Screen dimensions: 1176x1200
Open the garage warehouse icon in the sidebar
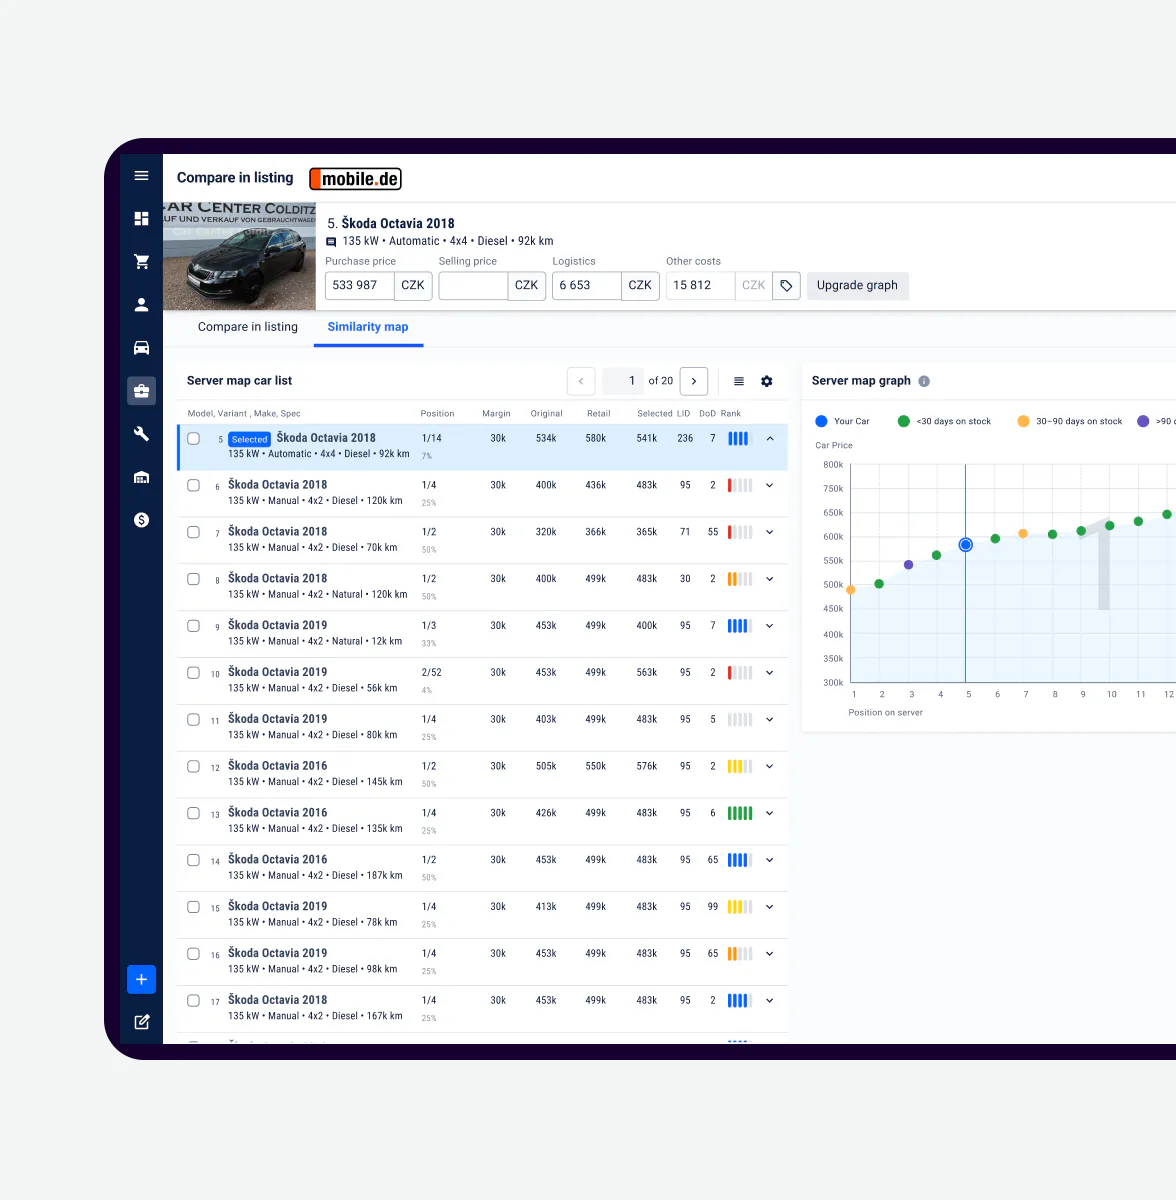tap(141, 477)
